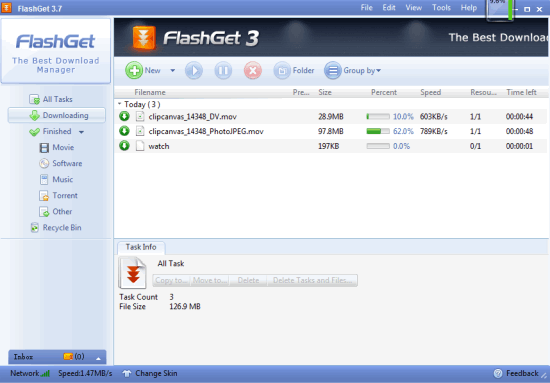550x383 pixels.
Task: Click the Feedback link
Action: click(516, 374)
